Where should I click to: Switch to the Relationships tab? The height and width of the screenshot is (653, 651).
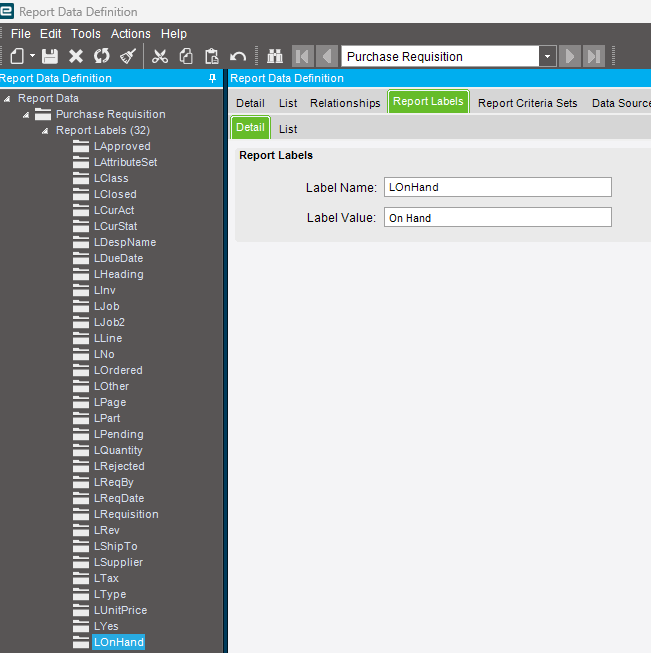pyautogui.click(x=345, y=103)
